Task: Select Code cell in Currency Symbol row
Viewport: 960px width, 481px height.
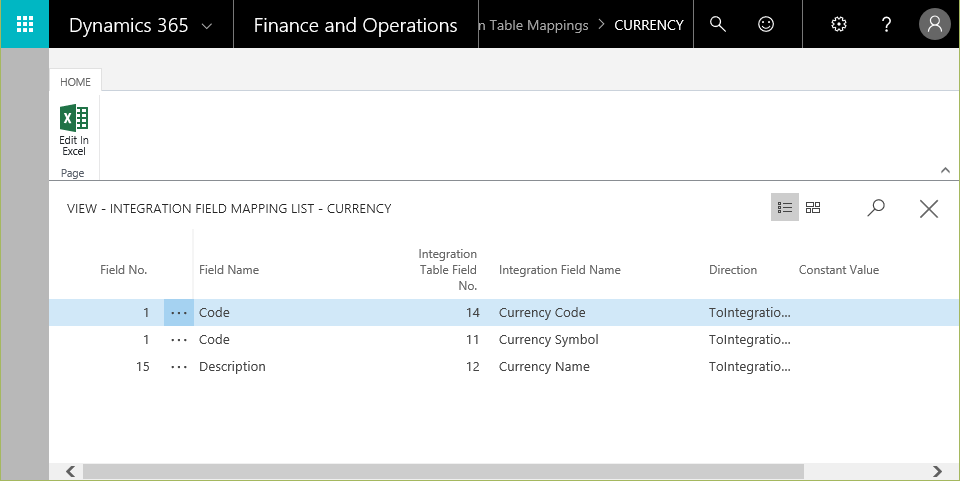Action: tap(214, 340)
